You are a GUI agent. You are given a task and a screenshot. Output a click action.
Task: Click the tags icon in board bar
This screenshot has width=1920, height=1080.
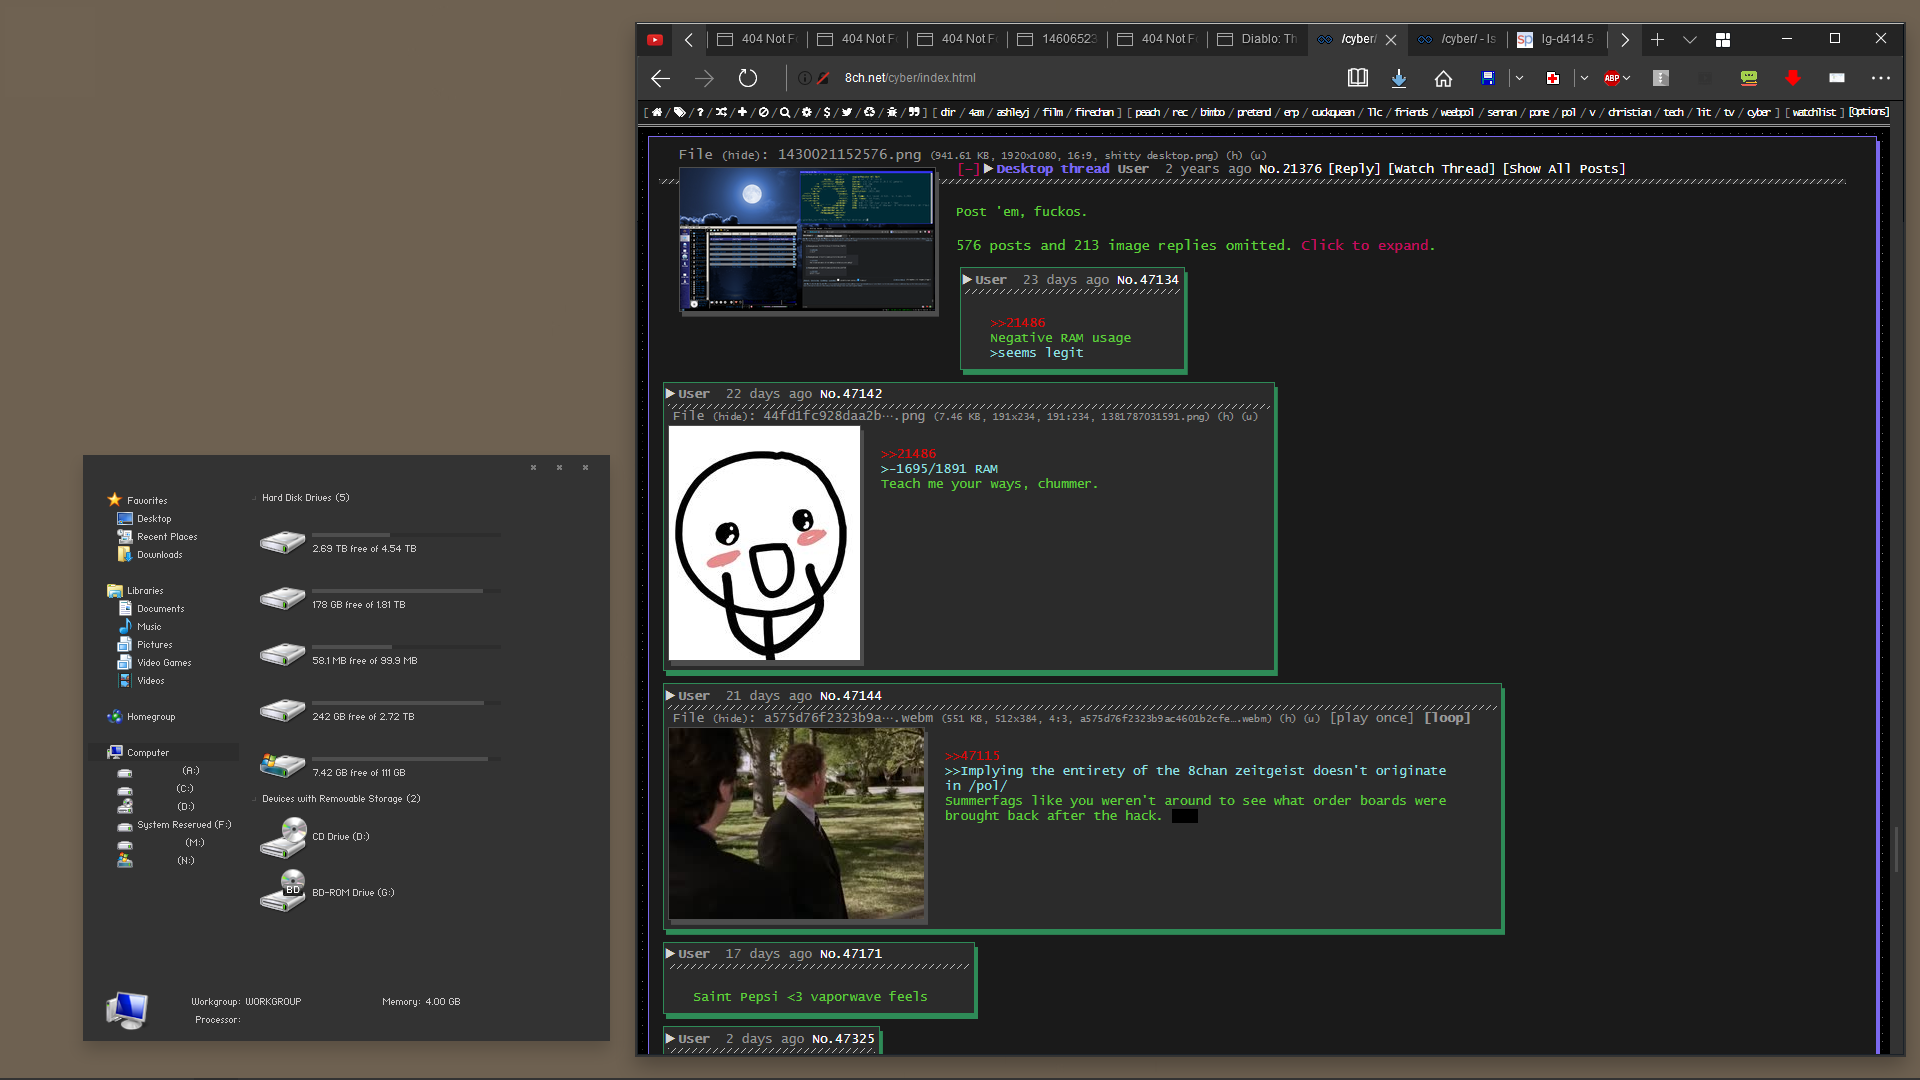[x=679, y=112]
